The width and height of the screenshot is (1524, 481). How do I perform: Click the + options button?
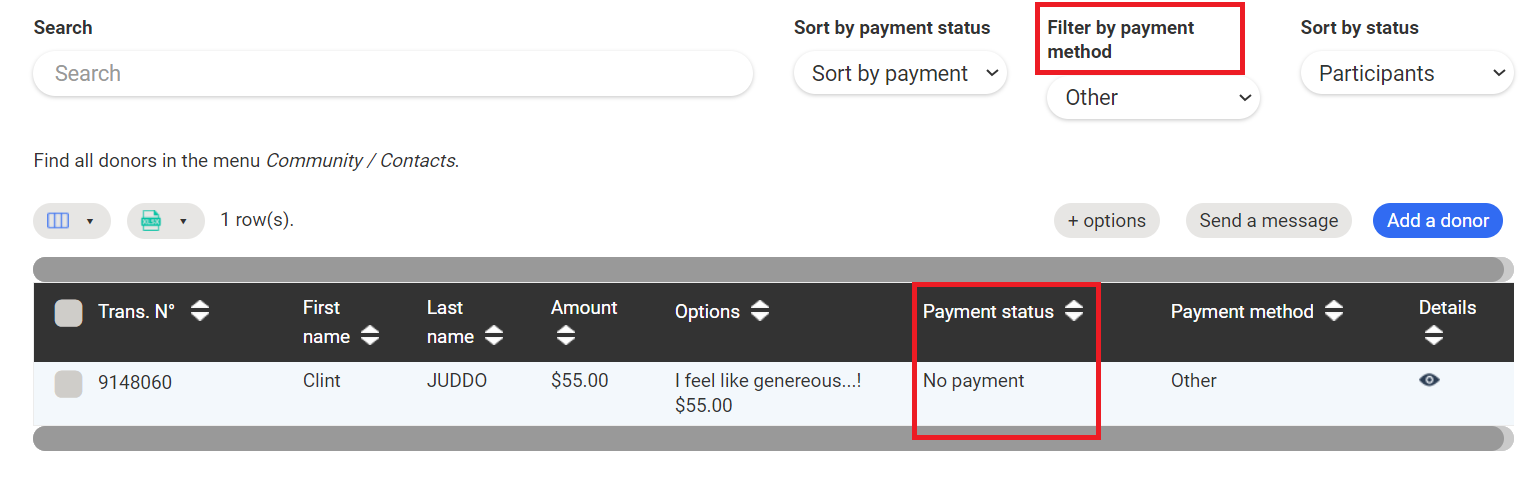pyautogui.click(x=1106, y=221)
